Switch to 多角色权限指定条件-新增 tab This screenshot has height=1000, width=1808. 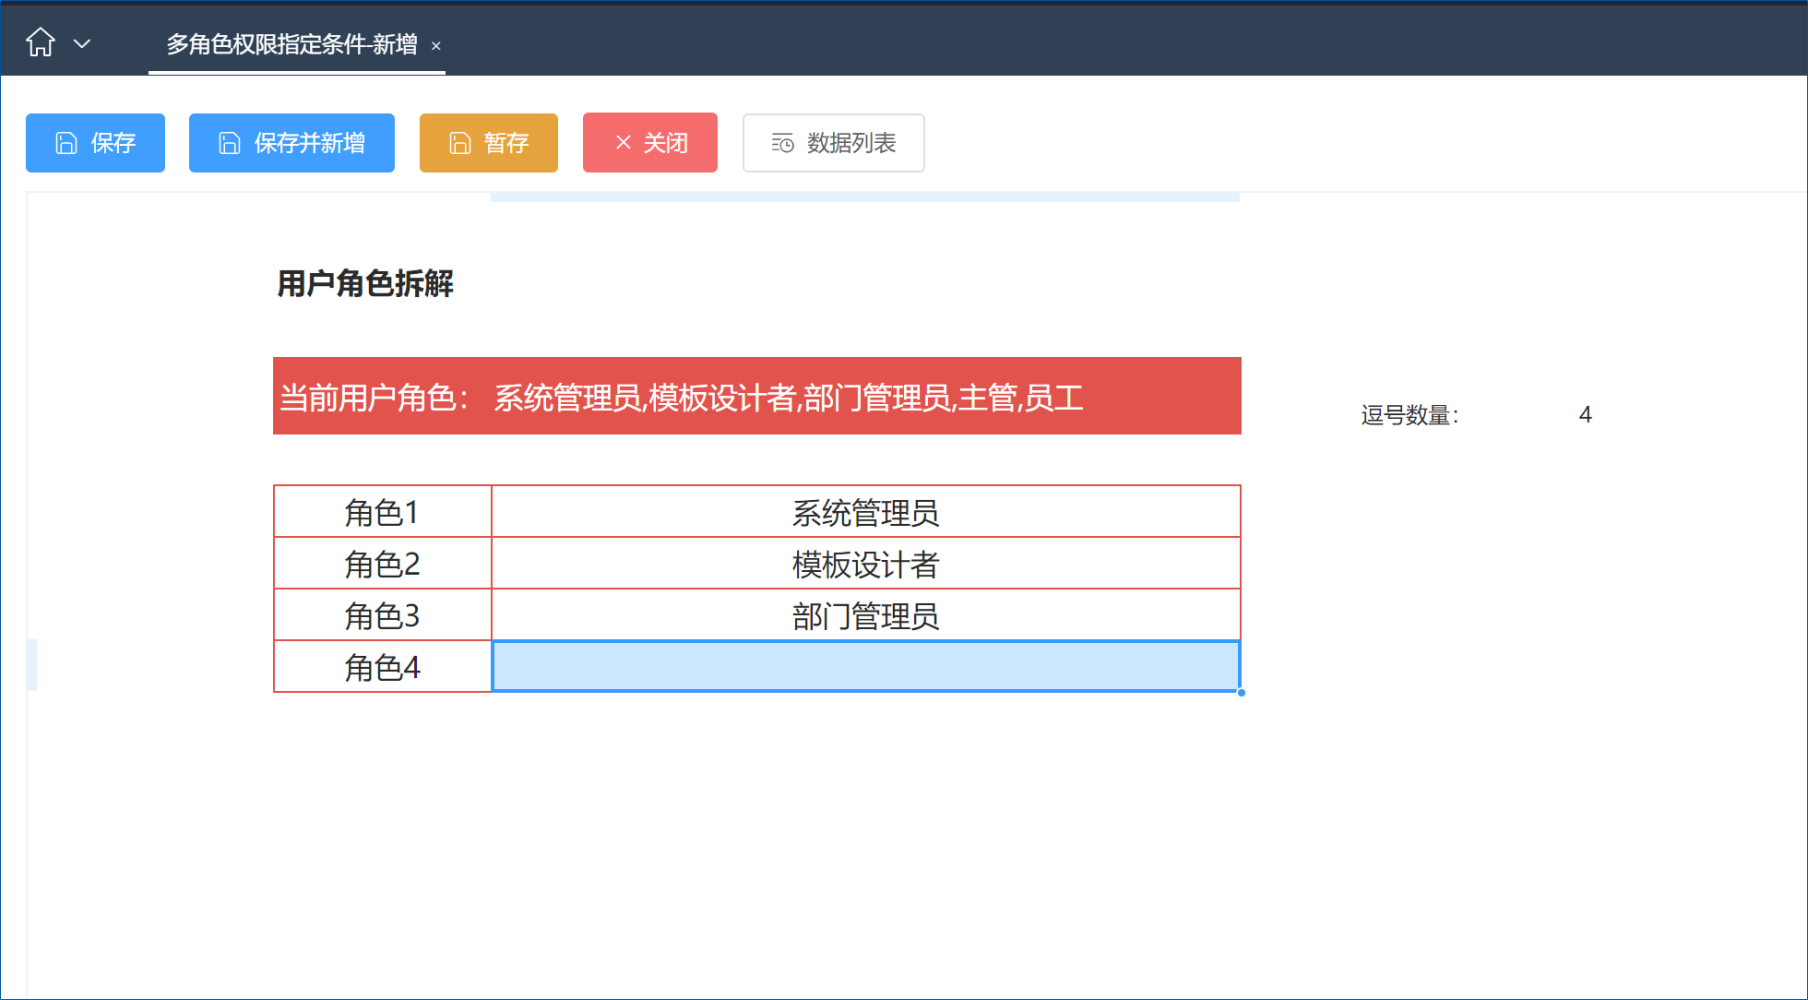point(292,44)
